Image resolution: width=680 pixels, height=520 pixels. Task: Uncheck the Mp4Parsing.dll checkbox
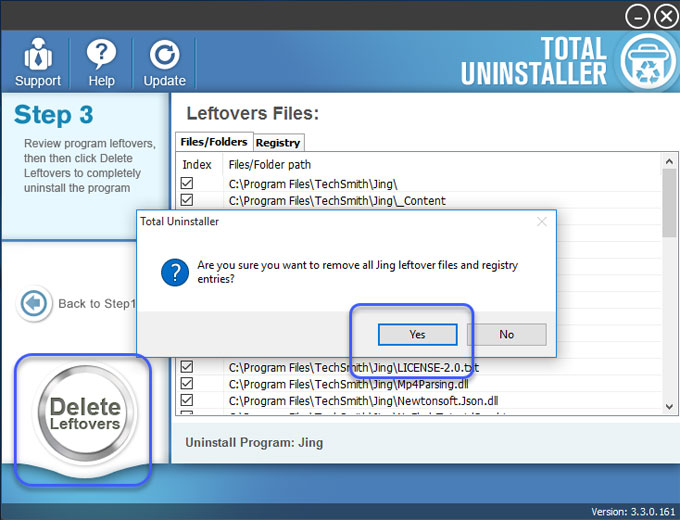coord(187,384)
